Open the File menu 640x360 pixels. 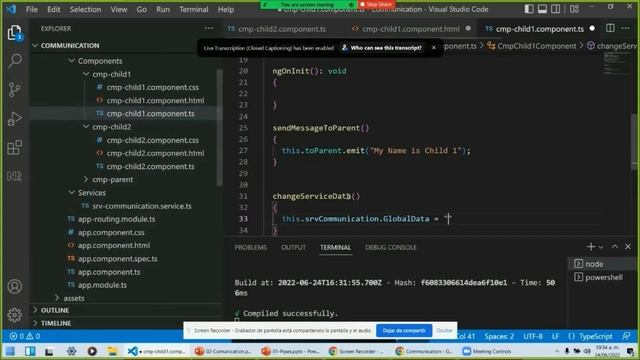pyautogui.click(x=32, y=9)
